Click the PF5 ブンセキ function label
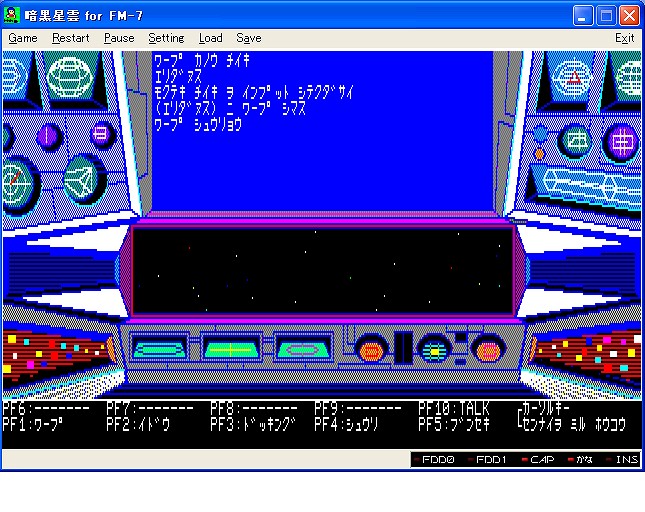 click(454, 424)
